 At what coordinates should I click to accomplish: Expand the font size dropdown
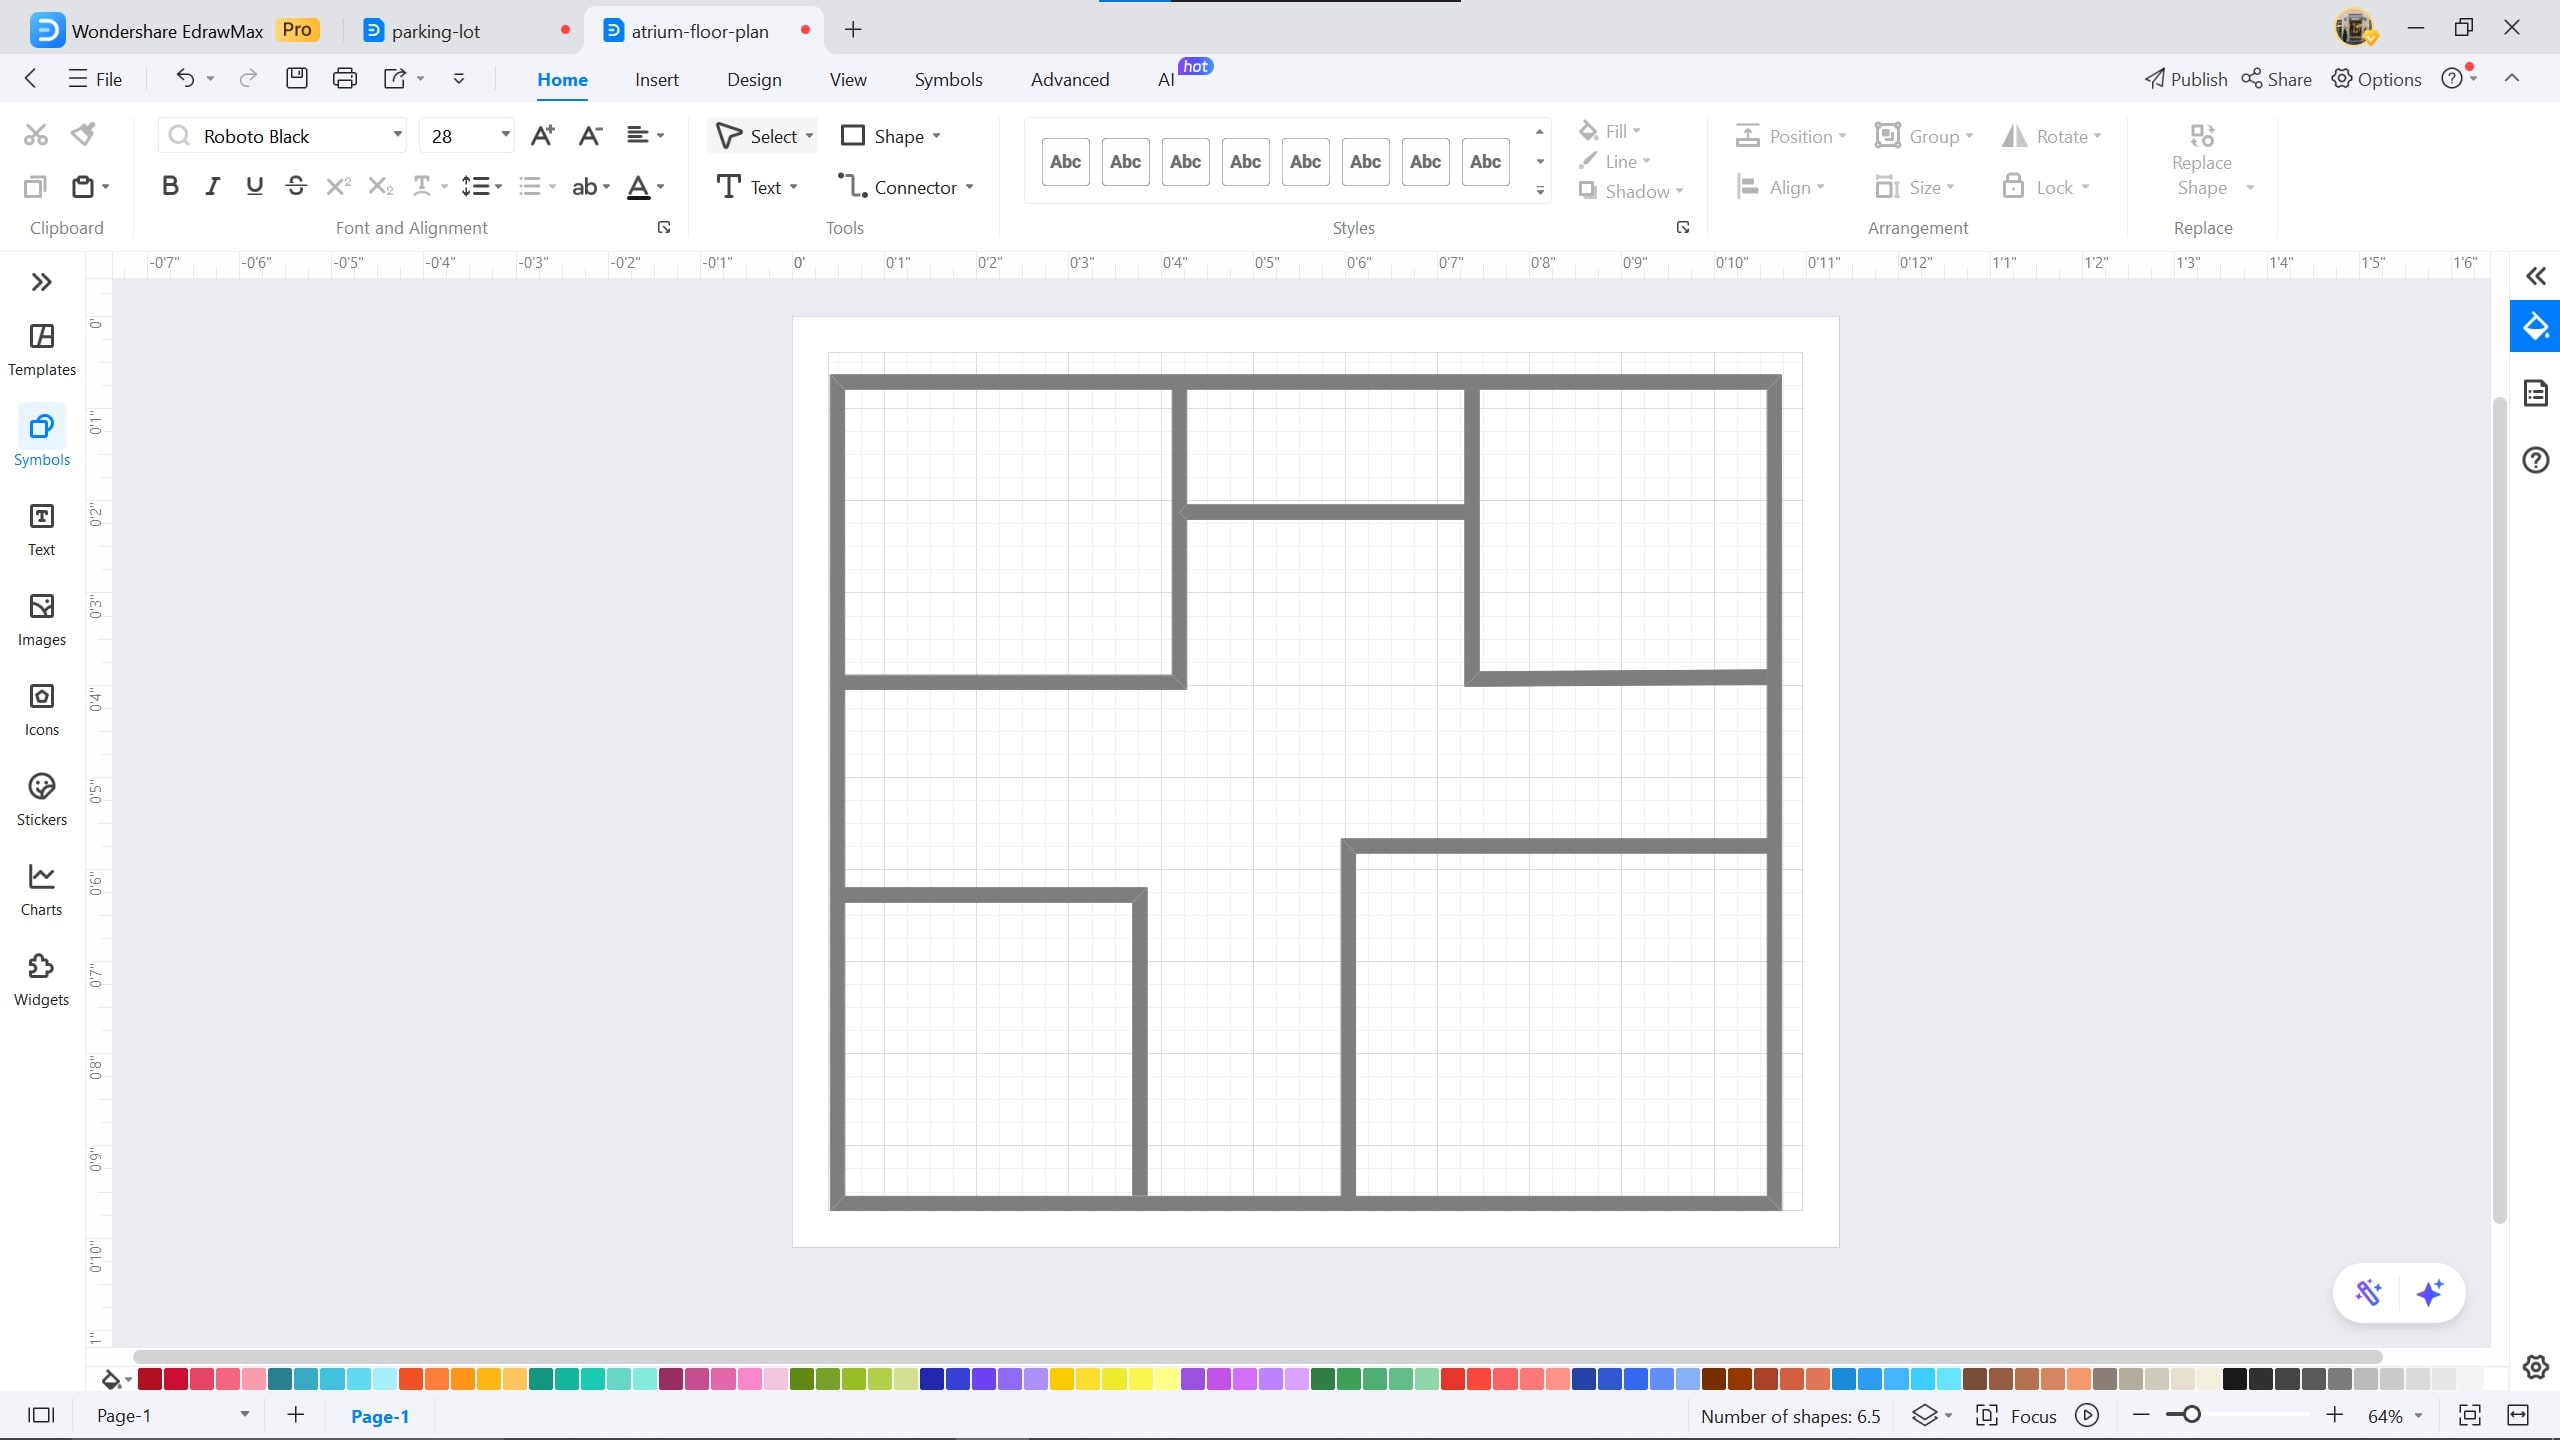pyautogui.click(x=504, y=134)
